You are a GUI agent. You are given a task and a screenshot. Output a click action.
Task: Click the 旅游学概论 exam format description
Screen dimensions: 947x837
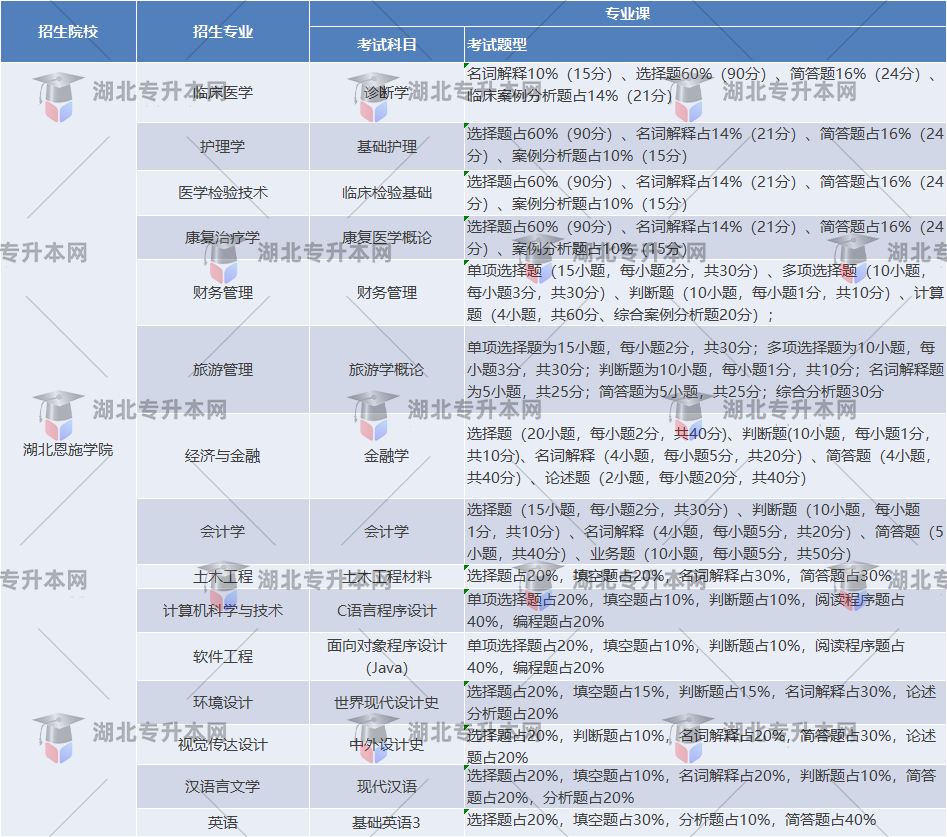pos(705,370)
